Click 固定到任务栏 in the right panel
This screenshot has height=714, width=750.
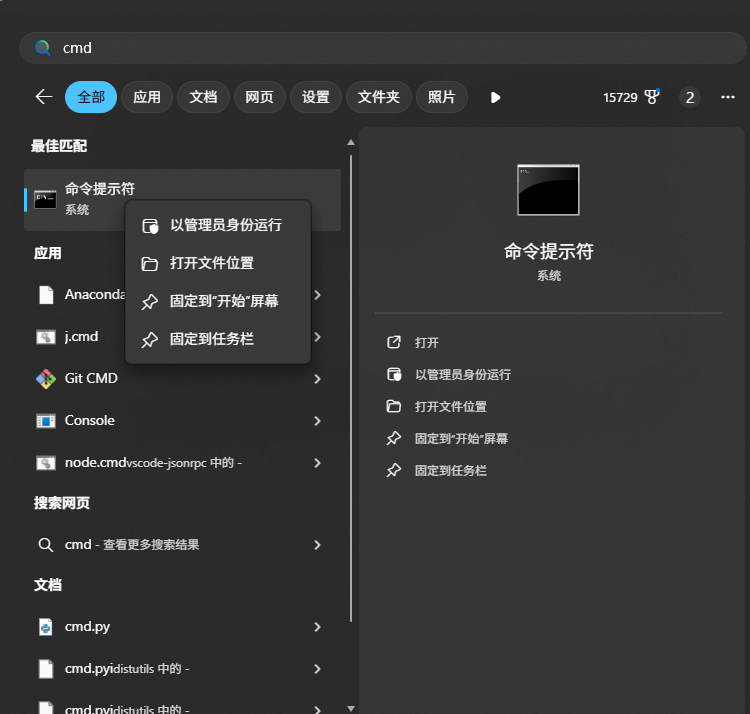click(451, 471)
